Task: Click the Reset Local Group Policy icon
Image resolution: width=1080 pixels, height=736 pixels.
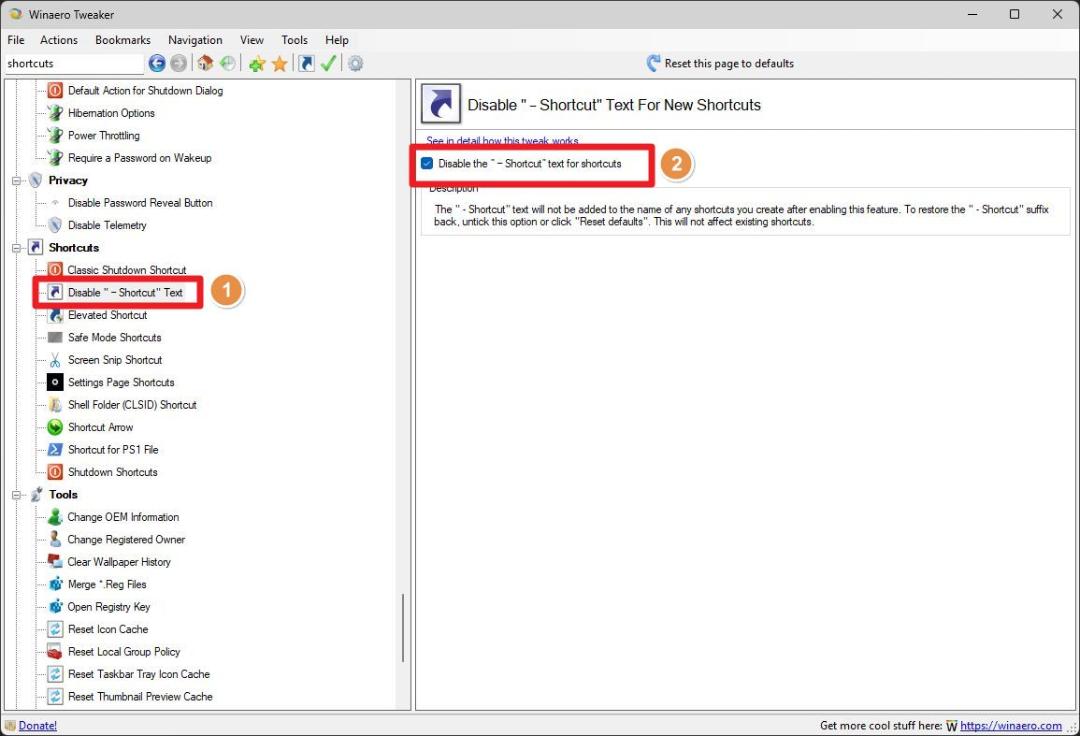Action: tap(55, 651)
